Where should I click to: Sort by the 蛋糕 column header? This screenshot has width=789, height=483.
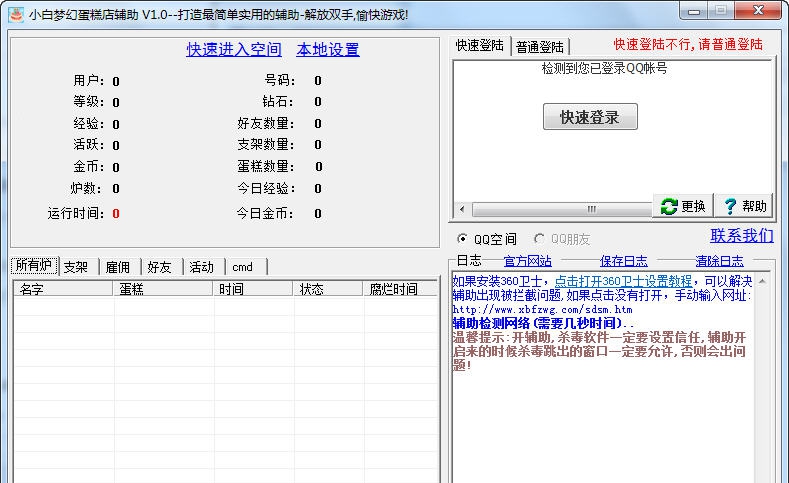coord(163,289)
